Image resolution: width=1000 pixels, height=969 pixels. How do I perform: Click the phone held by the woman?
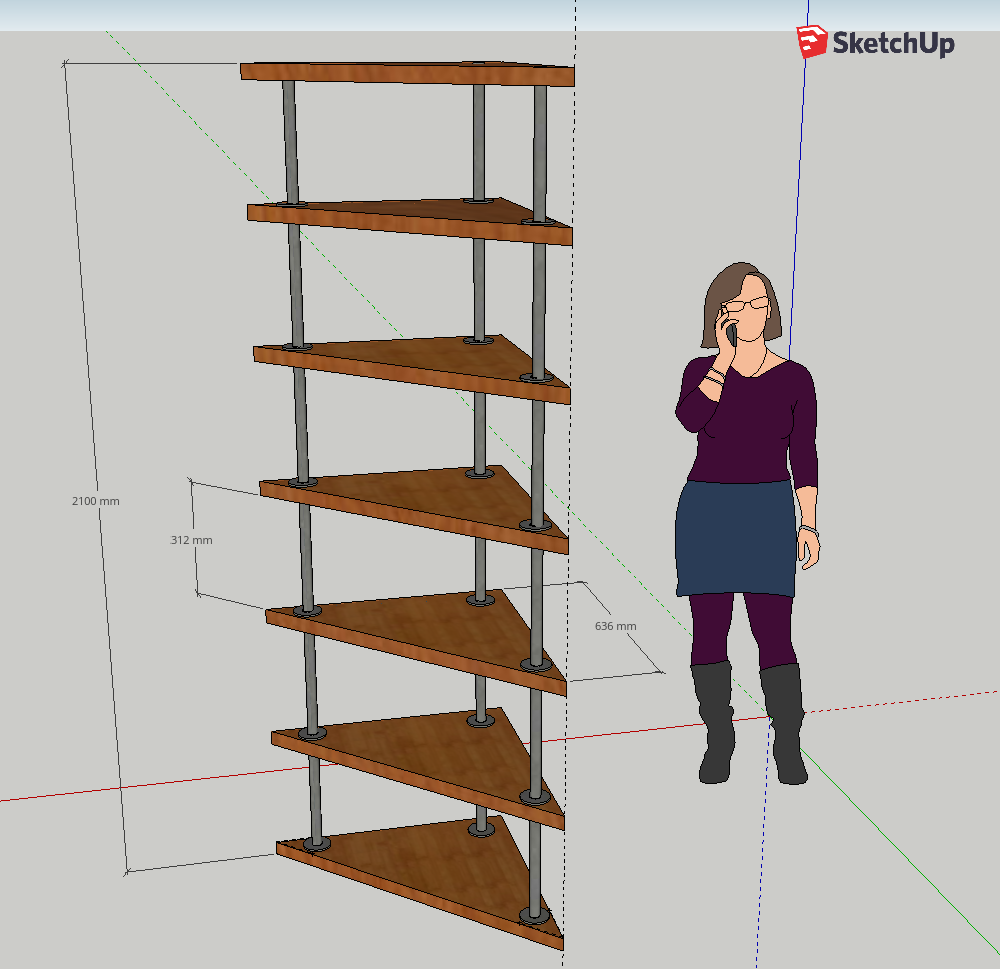(731, 334)
